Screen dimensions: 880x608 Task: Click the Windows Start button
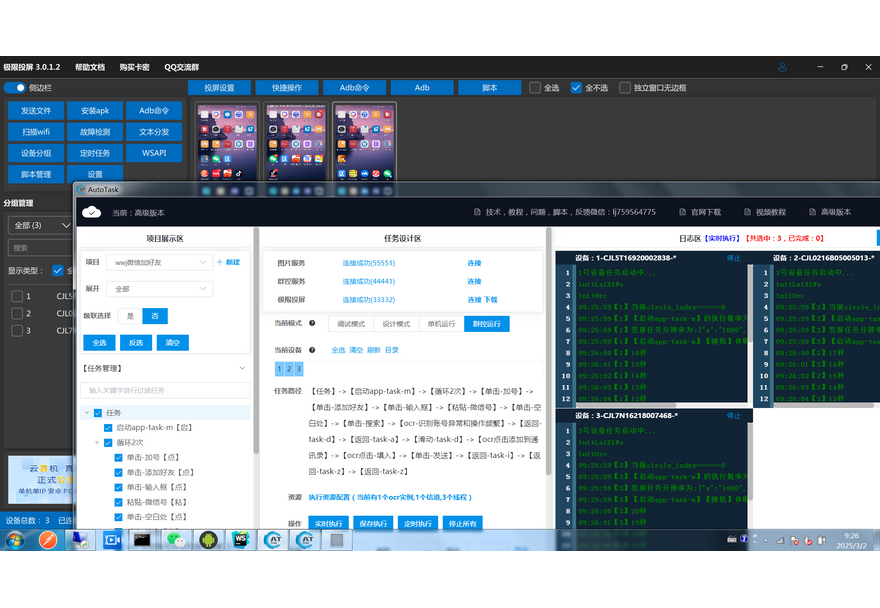pos(15,540)
